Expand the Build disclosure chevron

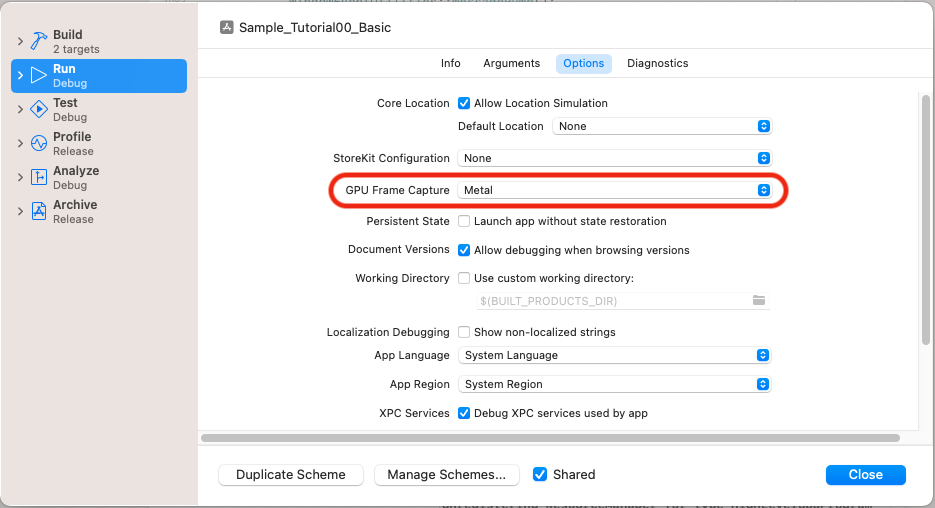20,41
